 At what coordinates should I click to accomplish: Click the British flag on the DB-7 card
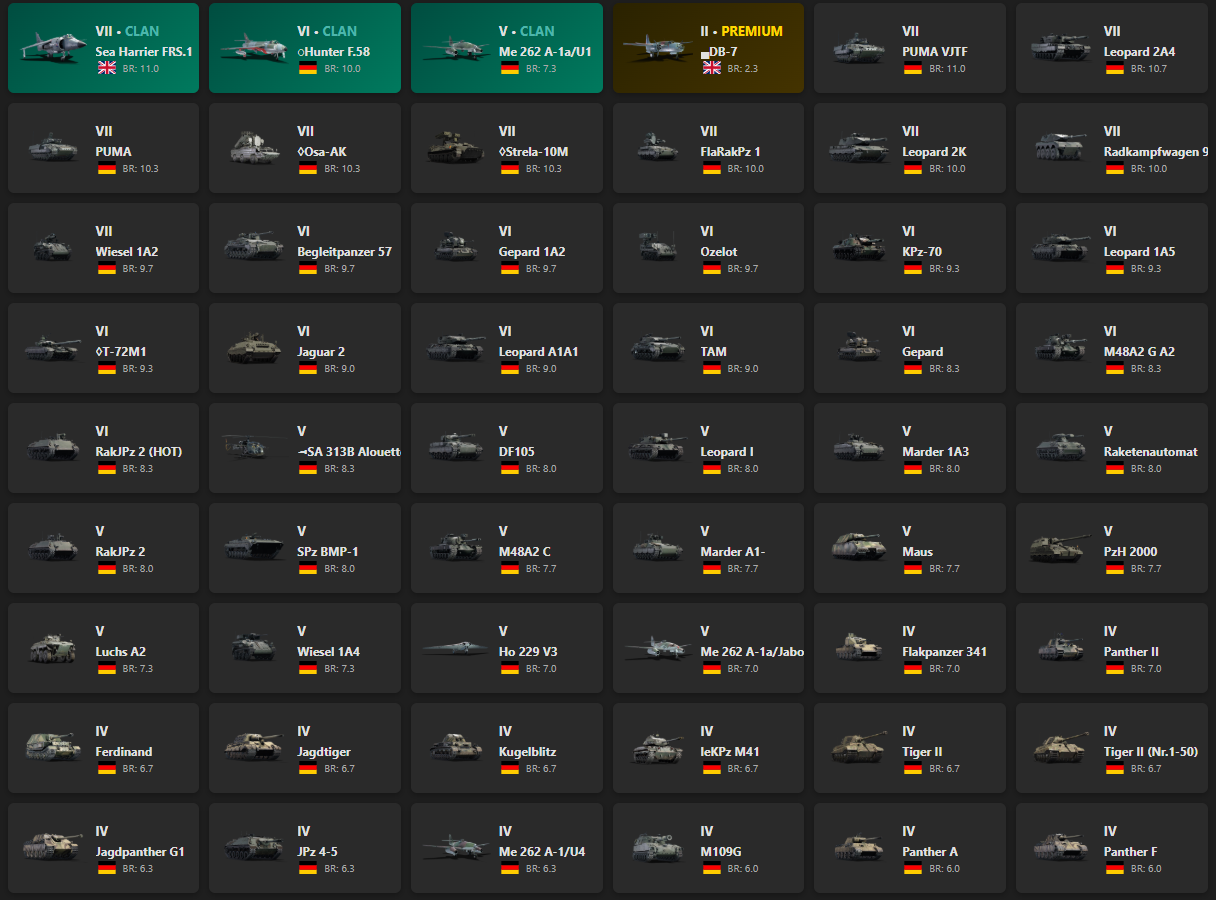(711, 68)
